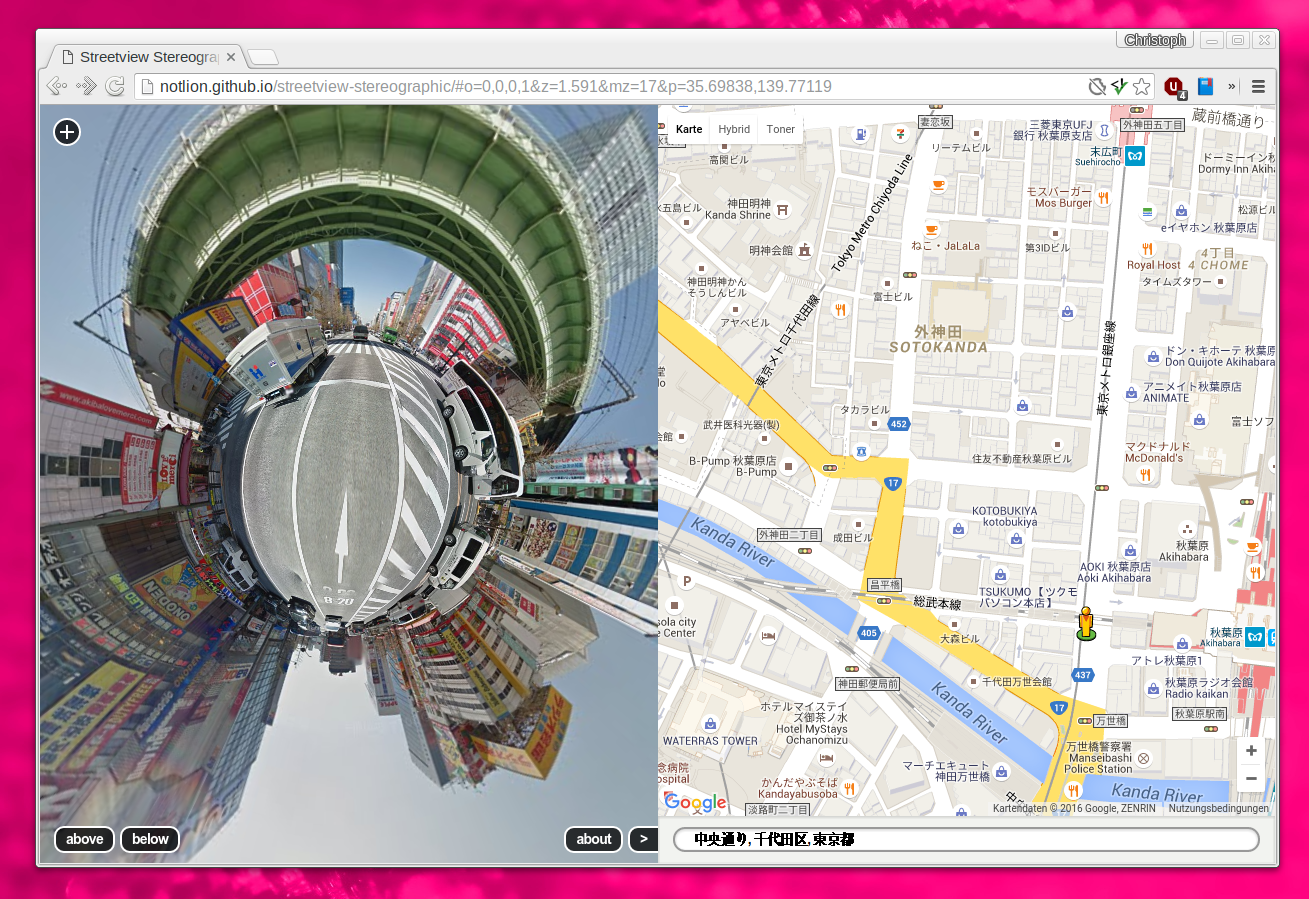Click the Mos Burger restaurant icon
1309x899 pixels.
pos(1103,197)
